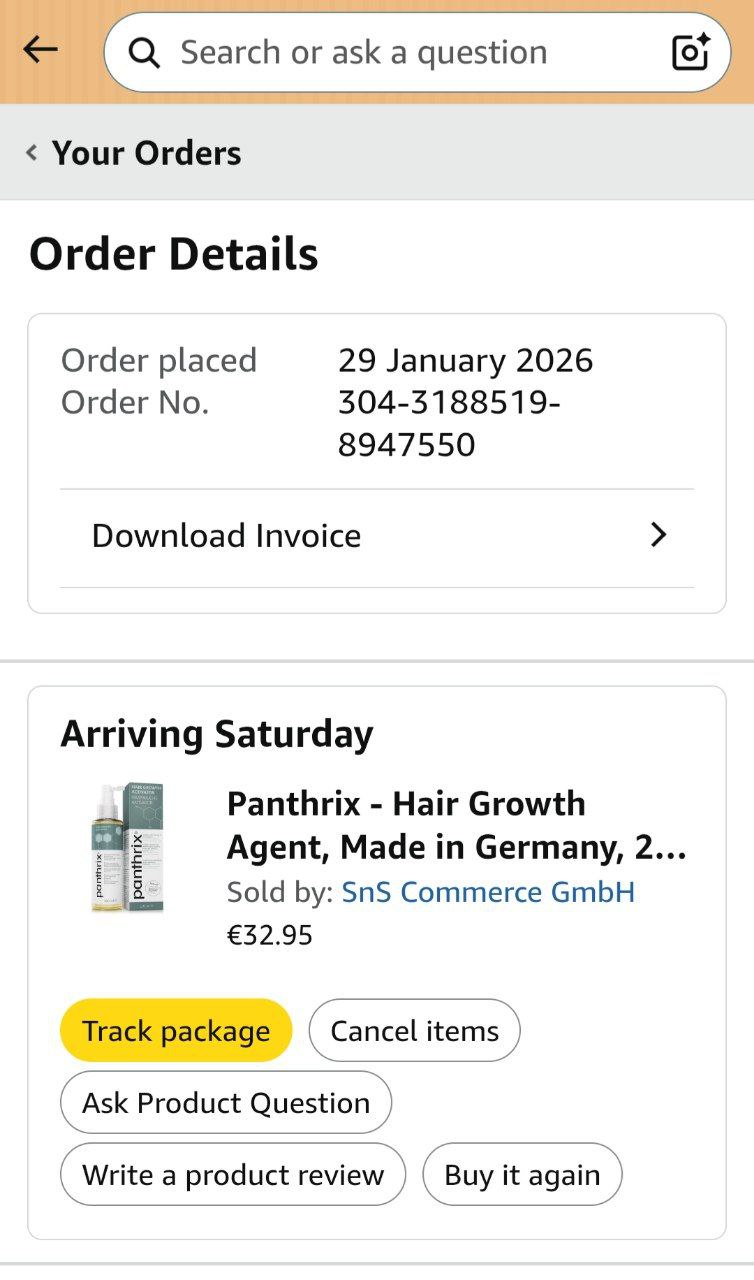Select the order number text

[x=448, y=423]
